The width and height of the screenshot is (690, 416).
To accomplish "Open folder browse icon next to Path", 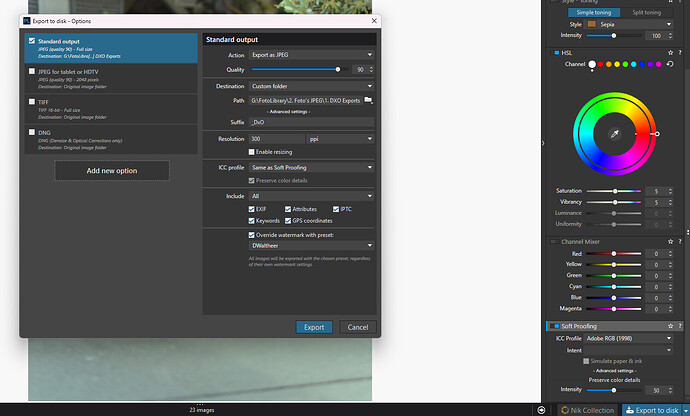I will pos(368,100).
